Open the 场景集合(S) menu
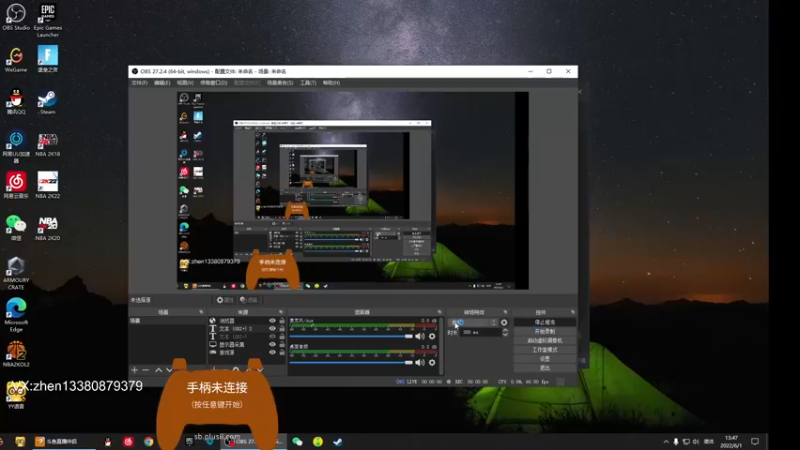800x450 pixels. [x=280, y=83]
